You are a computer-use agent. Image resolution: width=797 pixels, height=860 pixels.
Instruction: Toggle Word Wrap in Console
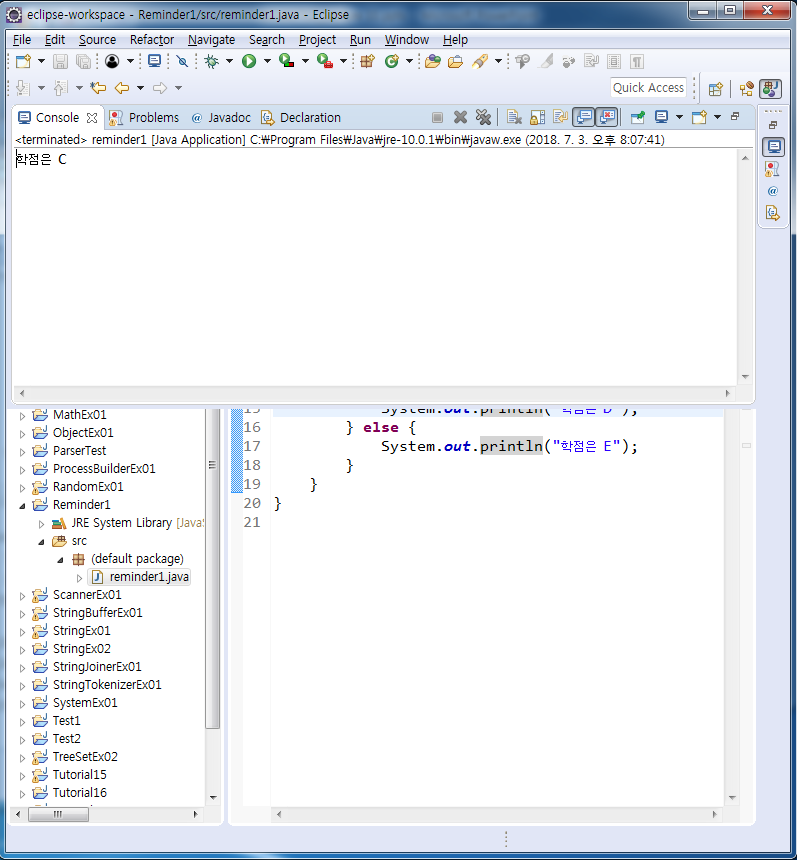[x=560, y=117]
